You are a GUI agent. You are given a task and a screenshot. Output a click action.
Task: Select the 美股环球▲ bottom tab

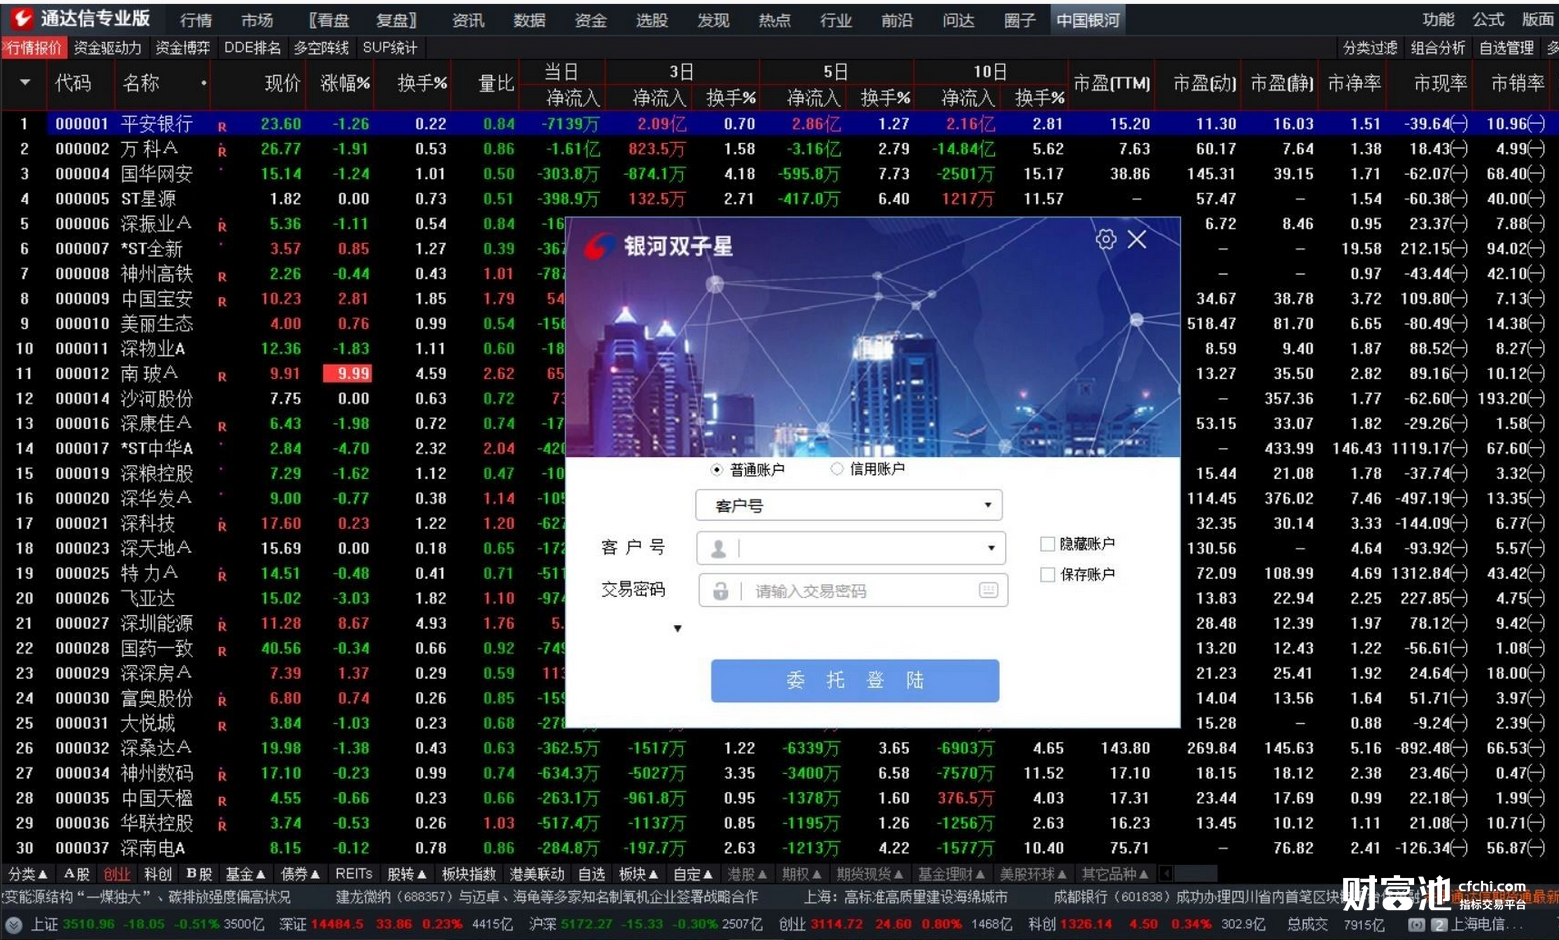pyautogui.click(x=1034, y=874)
